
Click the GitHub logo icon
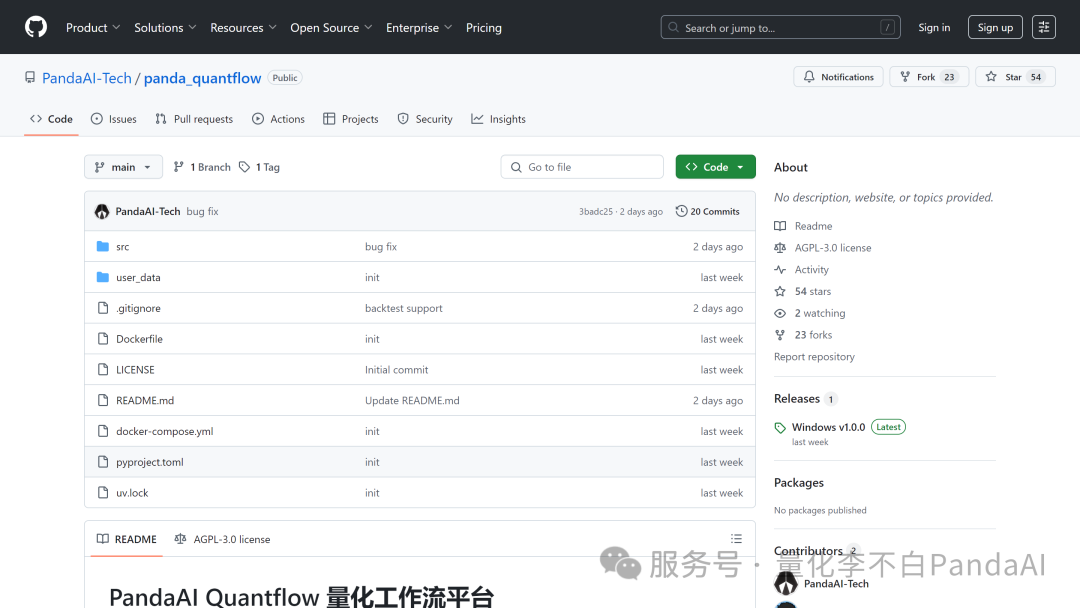coord(36,27)
